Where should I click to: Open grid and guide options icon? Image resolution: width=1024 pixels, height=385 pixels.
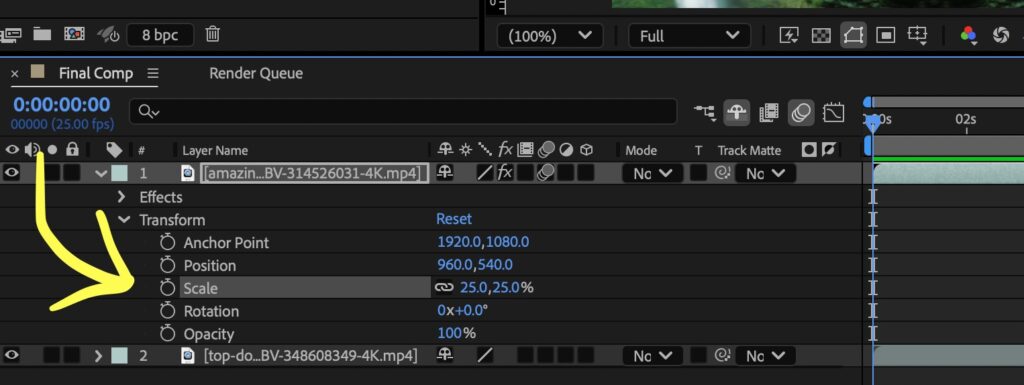tap(918, 36)
